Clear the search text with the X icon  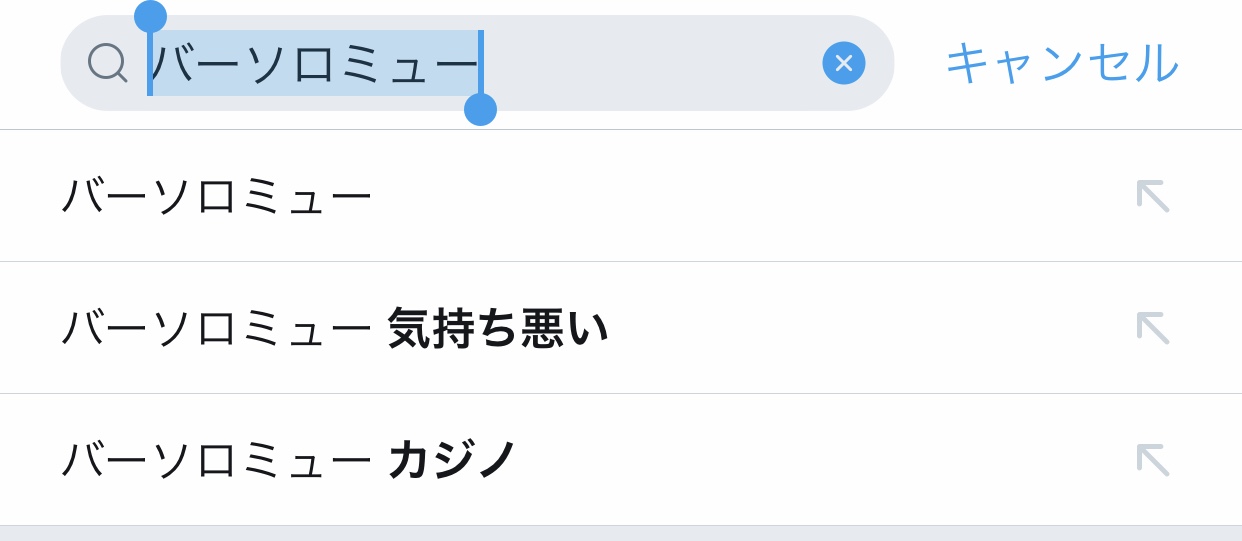pyautogui.click(x=843, y=63)
